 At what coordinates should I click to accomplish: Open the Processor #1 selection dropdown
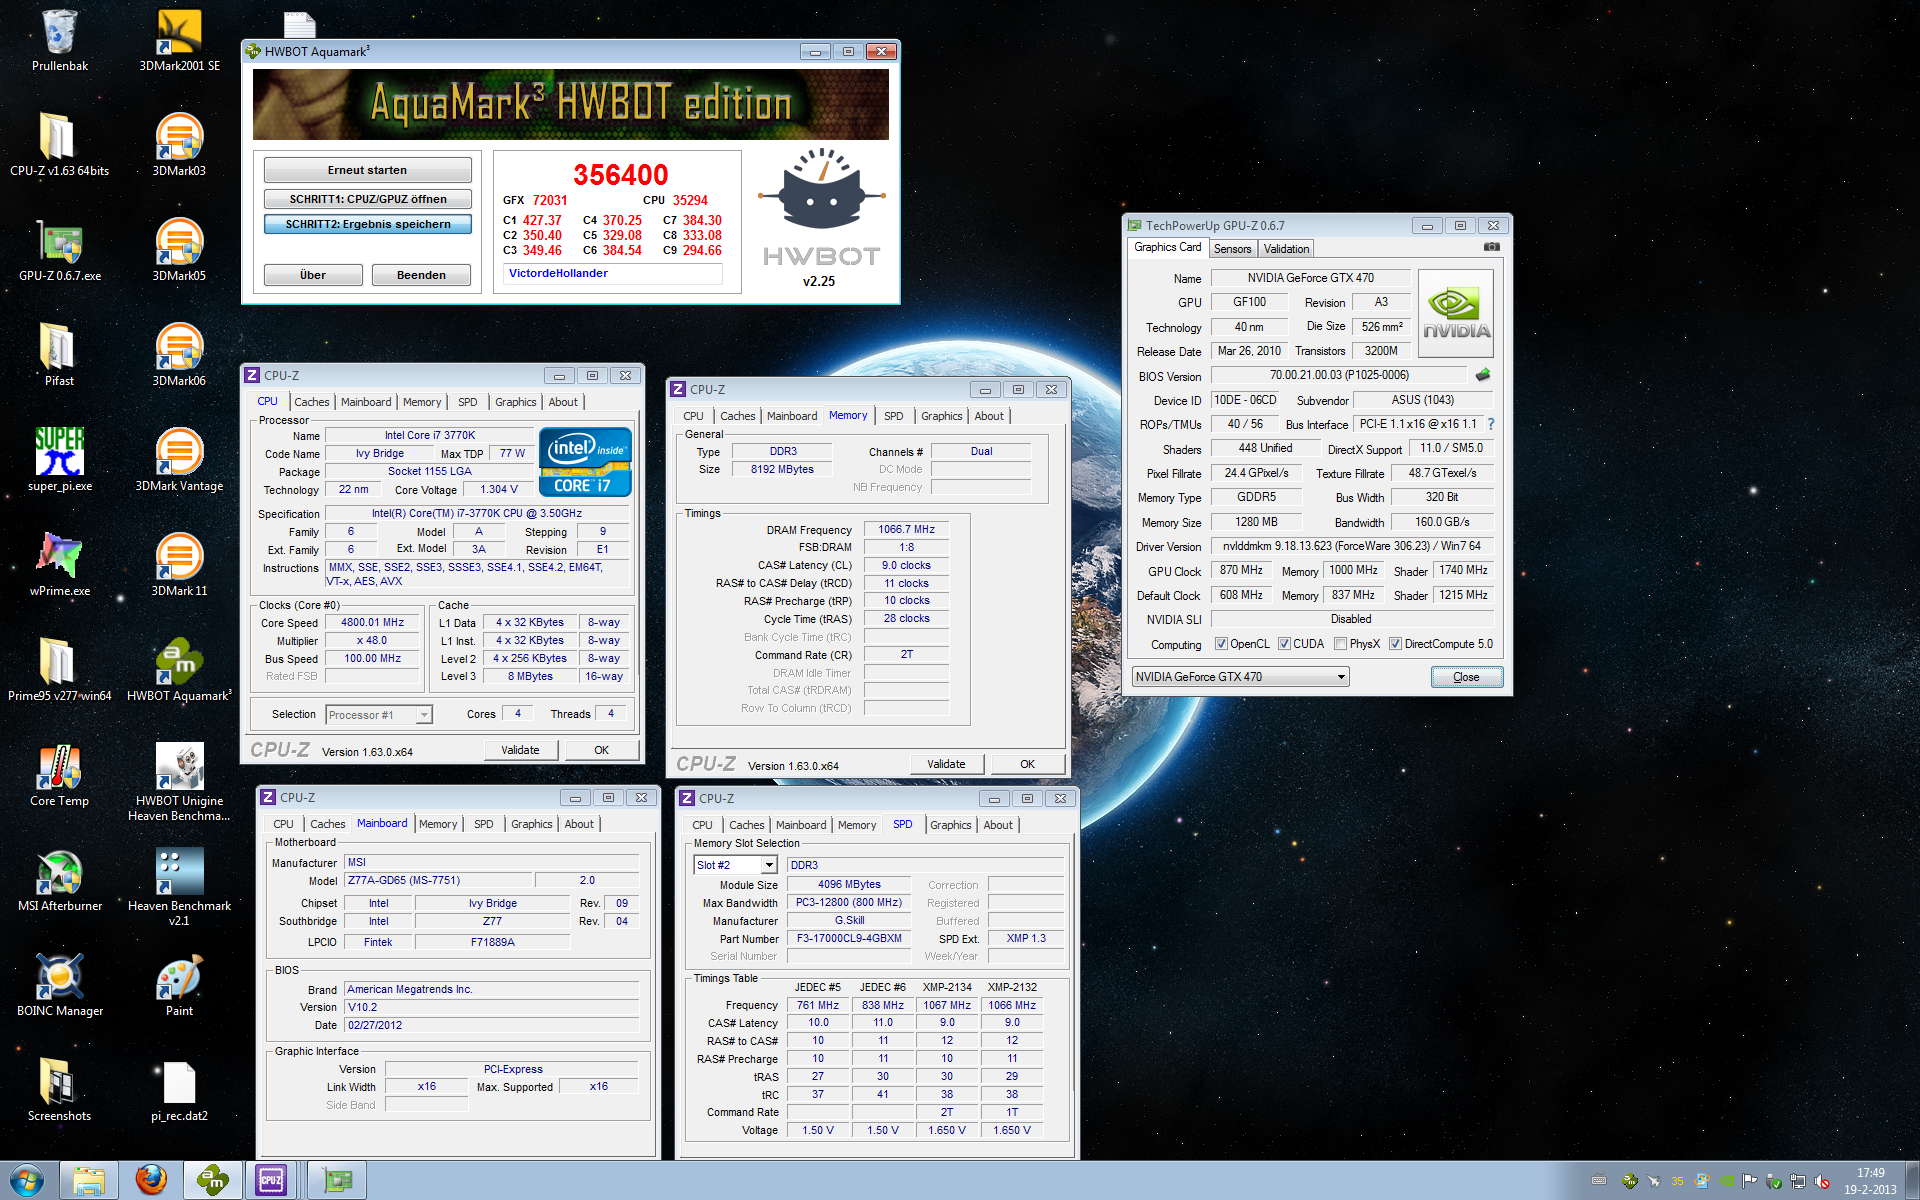(x=378, y=714)
